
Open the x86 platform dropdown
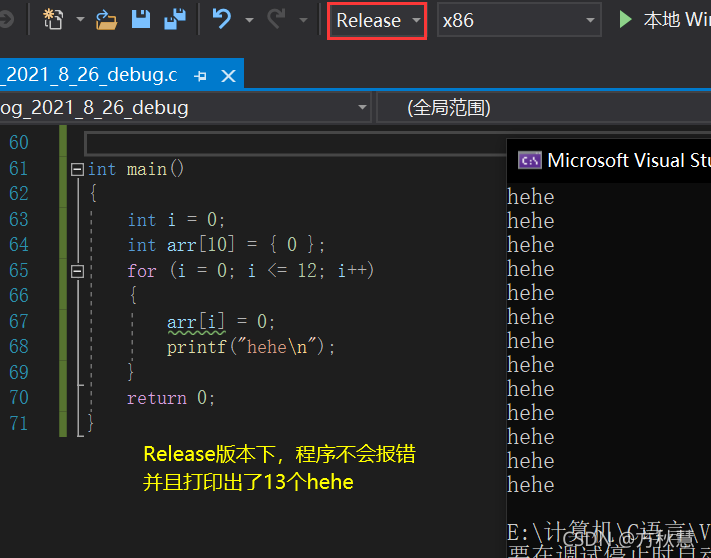click(x=519, y=20)
